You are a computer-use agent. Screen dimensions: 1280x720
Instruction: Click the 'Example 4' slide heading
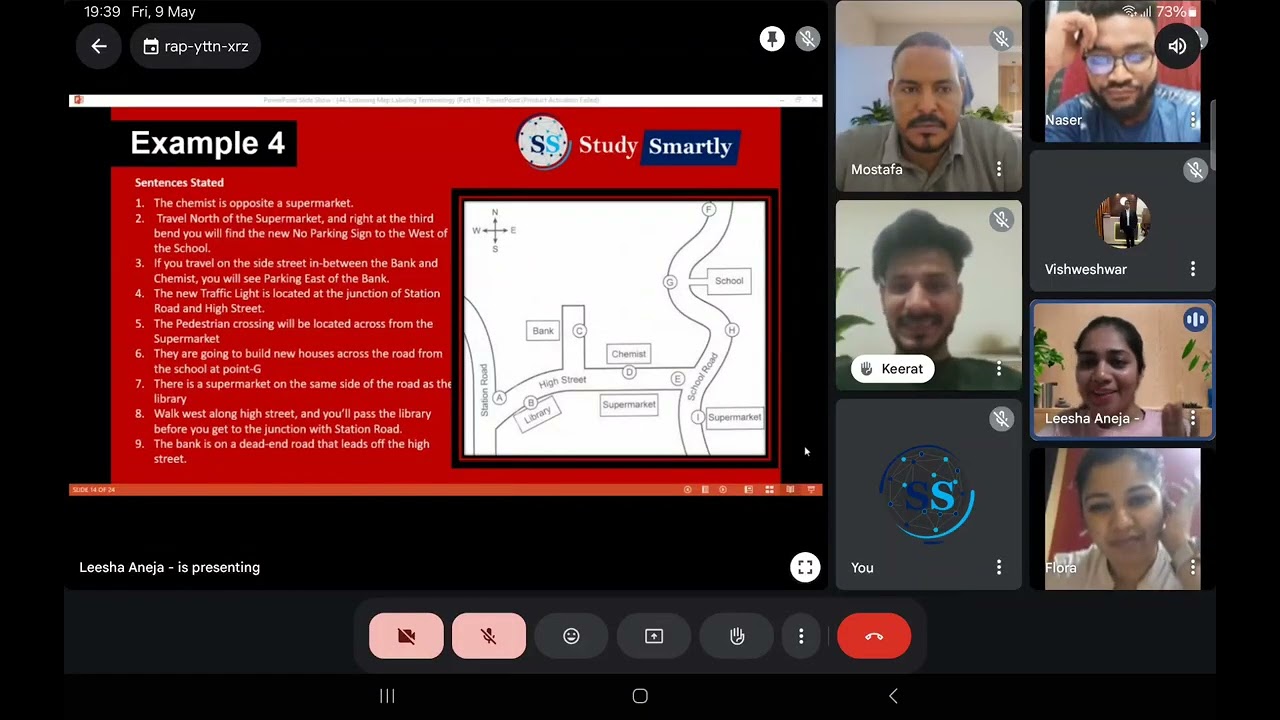point(207,143)
